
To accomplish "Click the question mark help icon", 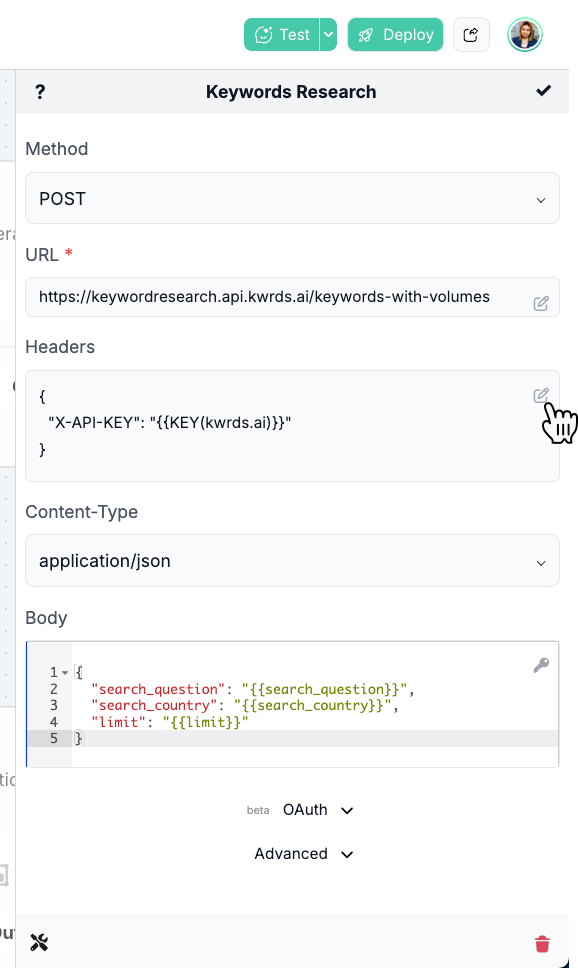I will [x=40, y=92].
